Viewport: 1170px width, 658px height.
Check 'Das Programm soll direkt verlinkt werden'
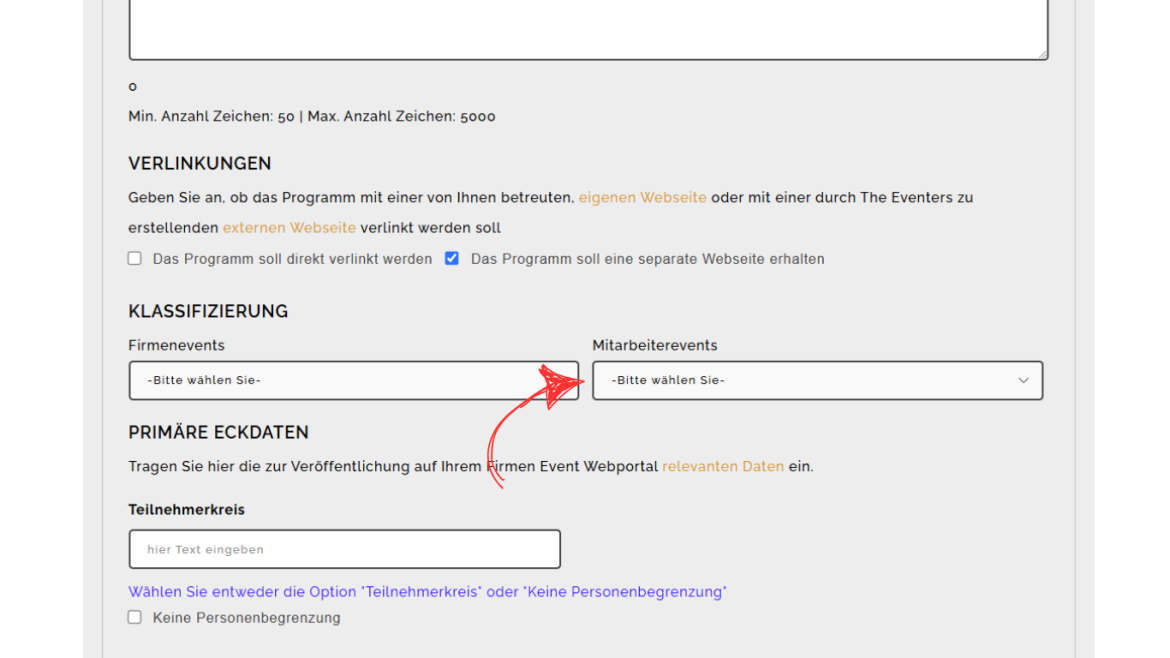coord(134,258)
